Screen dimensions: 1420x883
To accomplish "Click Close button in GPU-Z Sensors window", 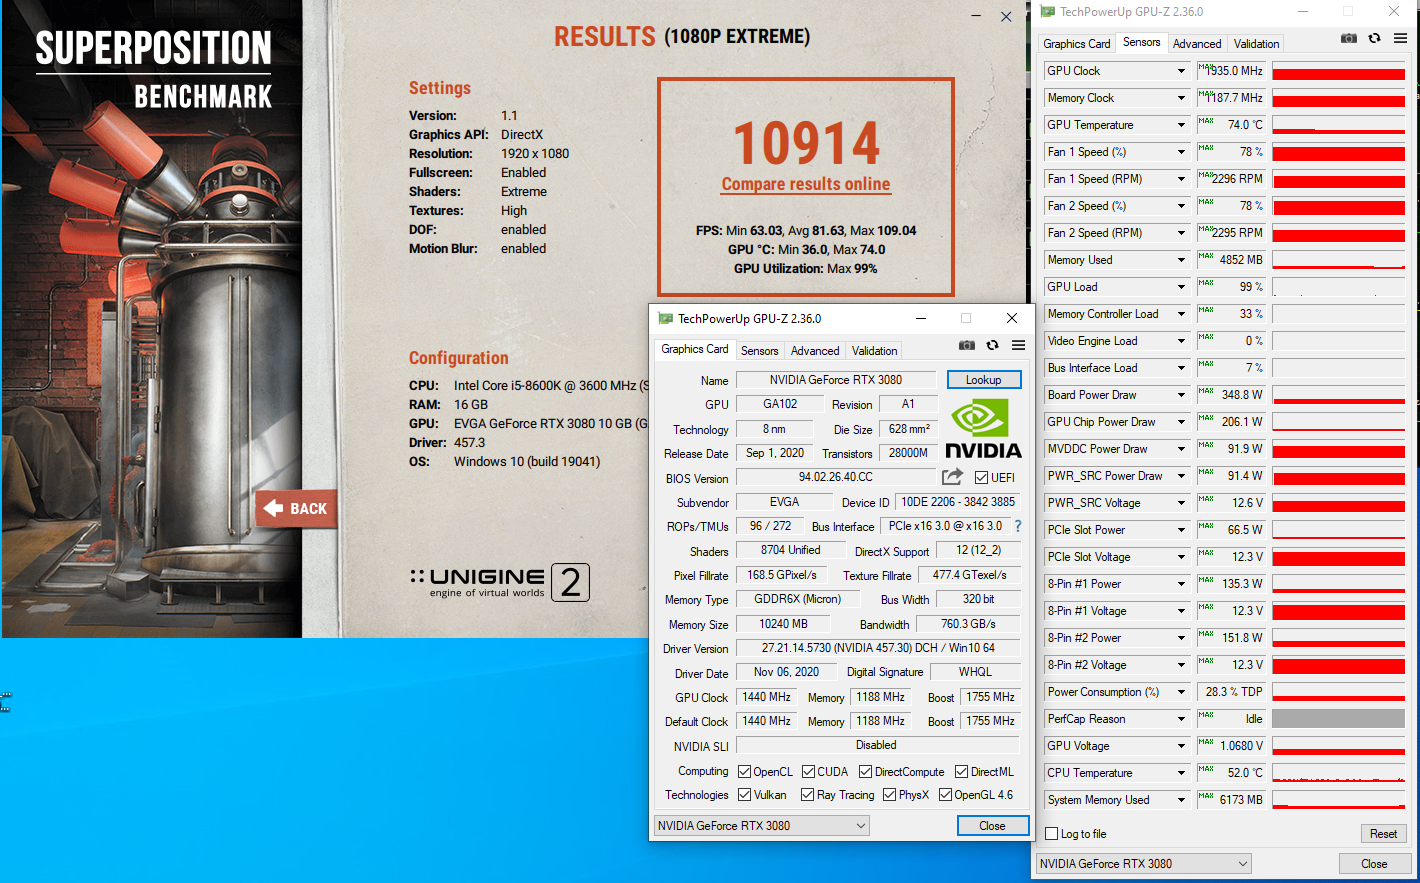I will point(1374,864).
